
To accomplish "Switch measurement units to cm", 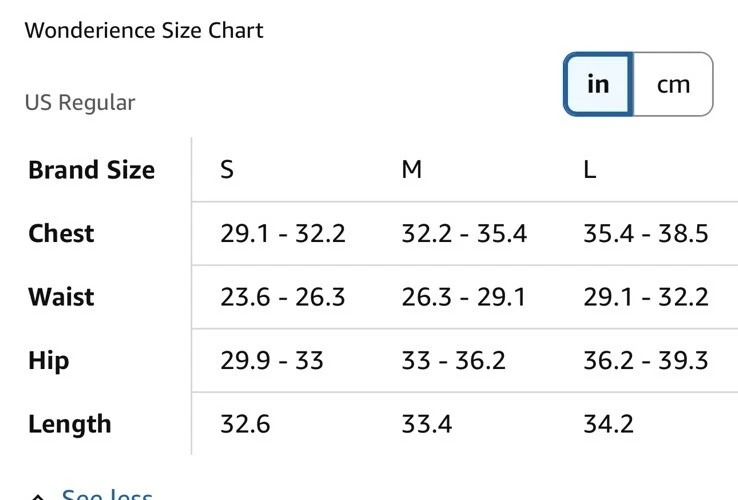I will (x=673, y=84).
